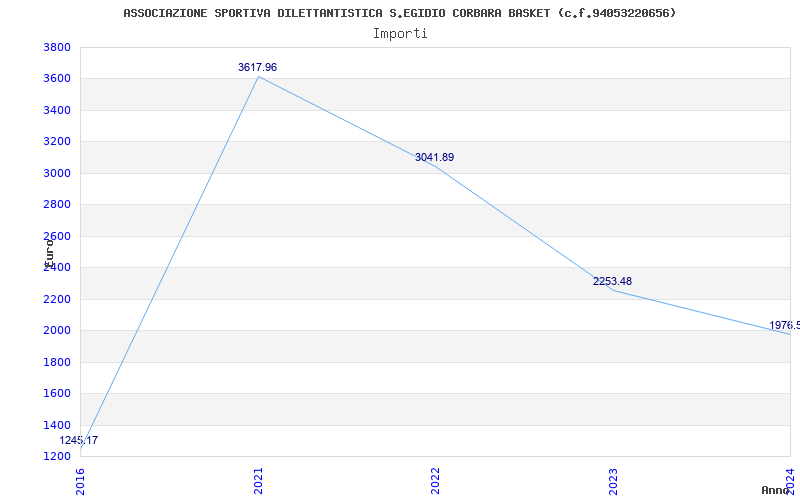Viewport: 800px width, 500px height.
Task: Click y-axis tick label 1600
Action: click(x=57, y=394)
